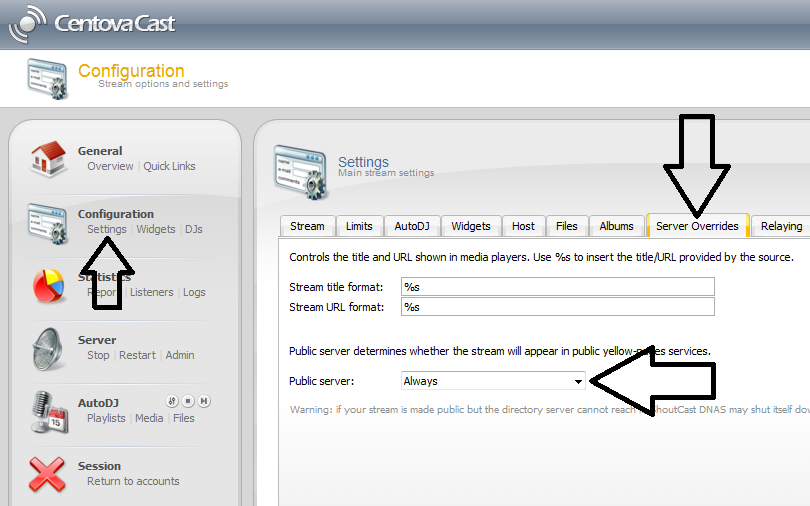Click the Session section heading
The width and height of the screenshot is (810, 506).
click(99, 466)
